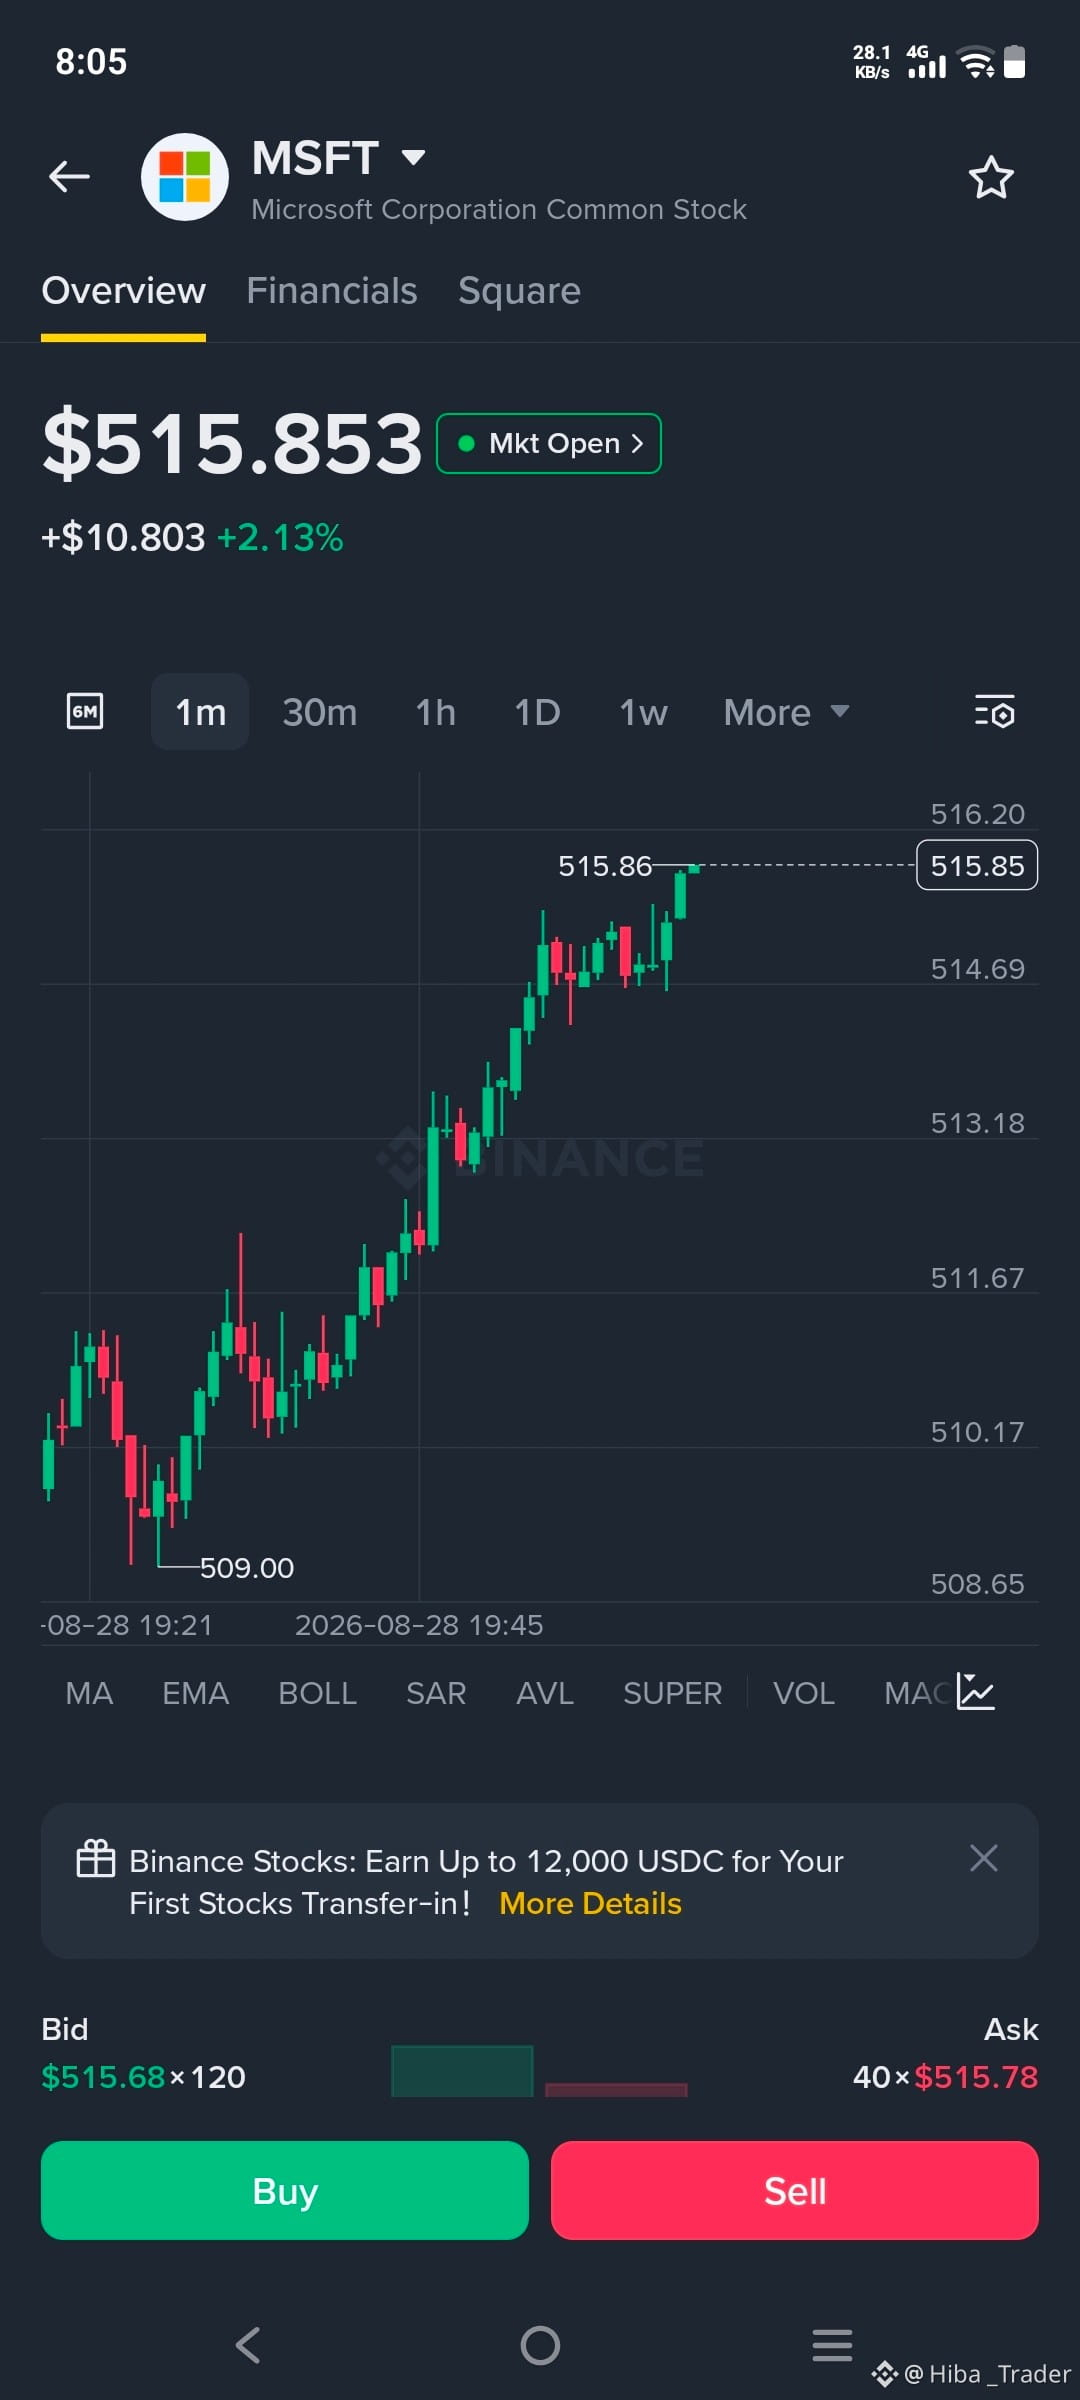The image size is (1080, 2400).
Task: Add MSFT to favorites with the star icon
Action: point(991,178)
